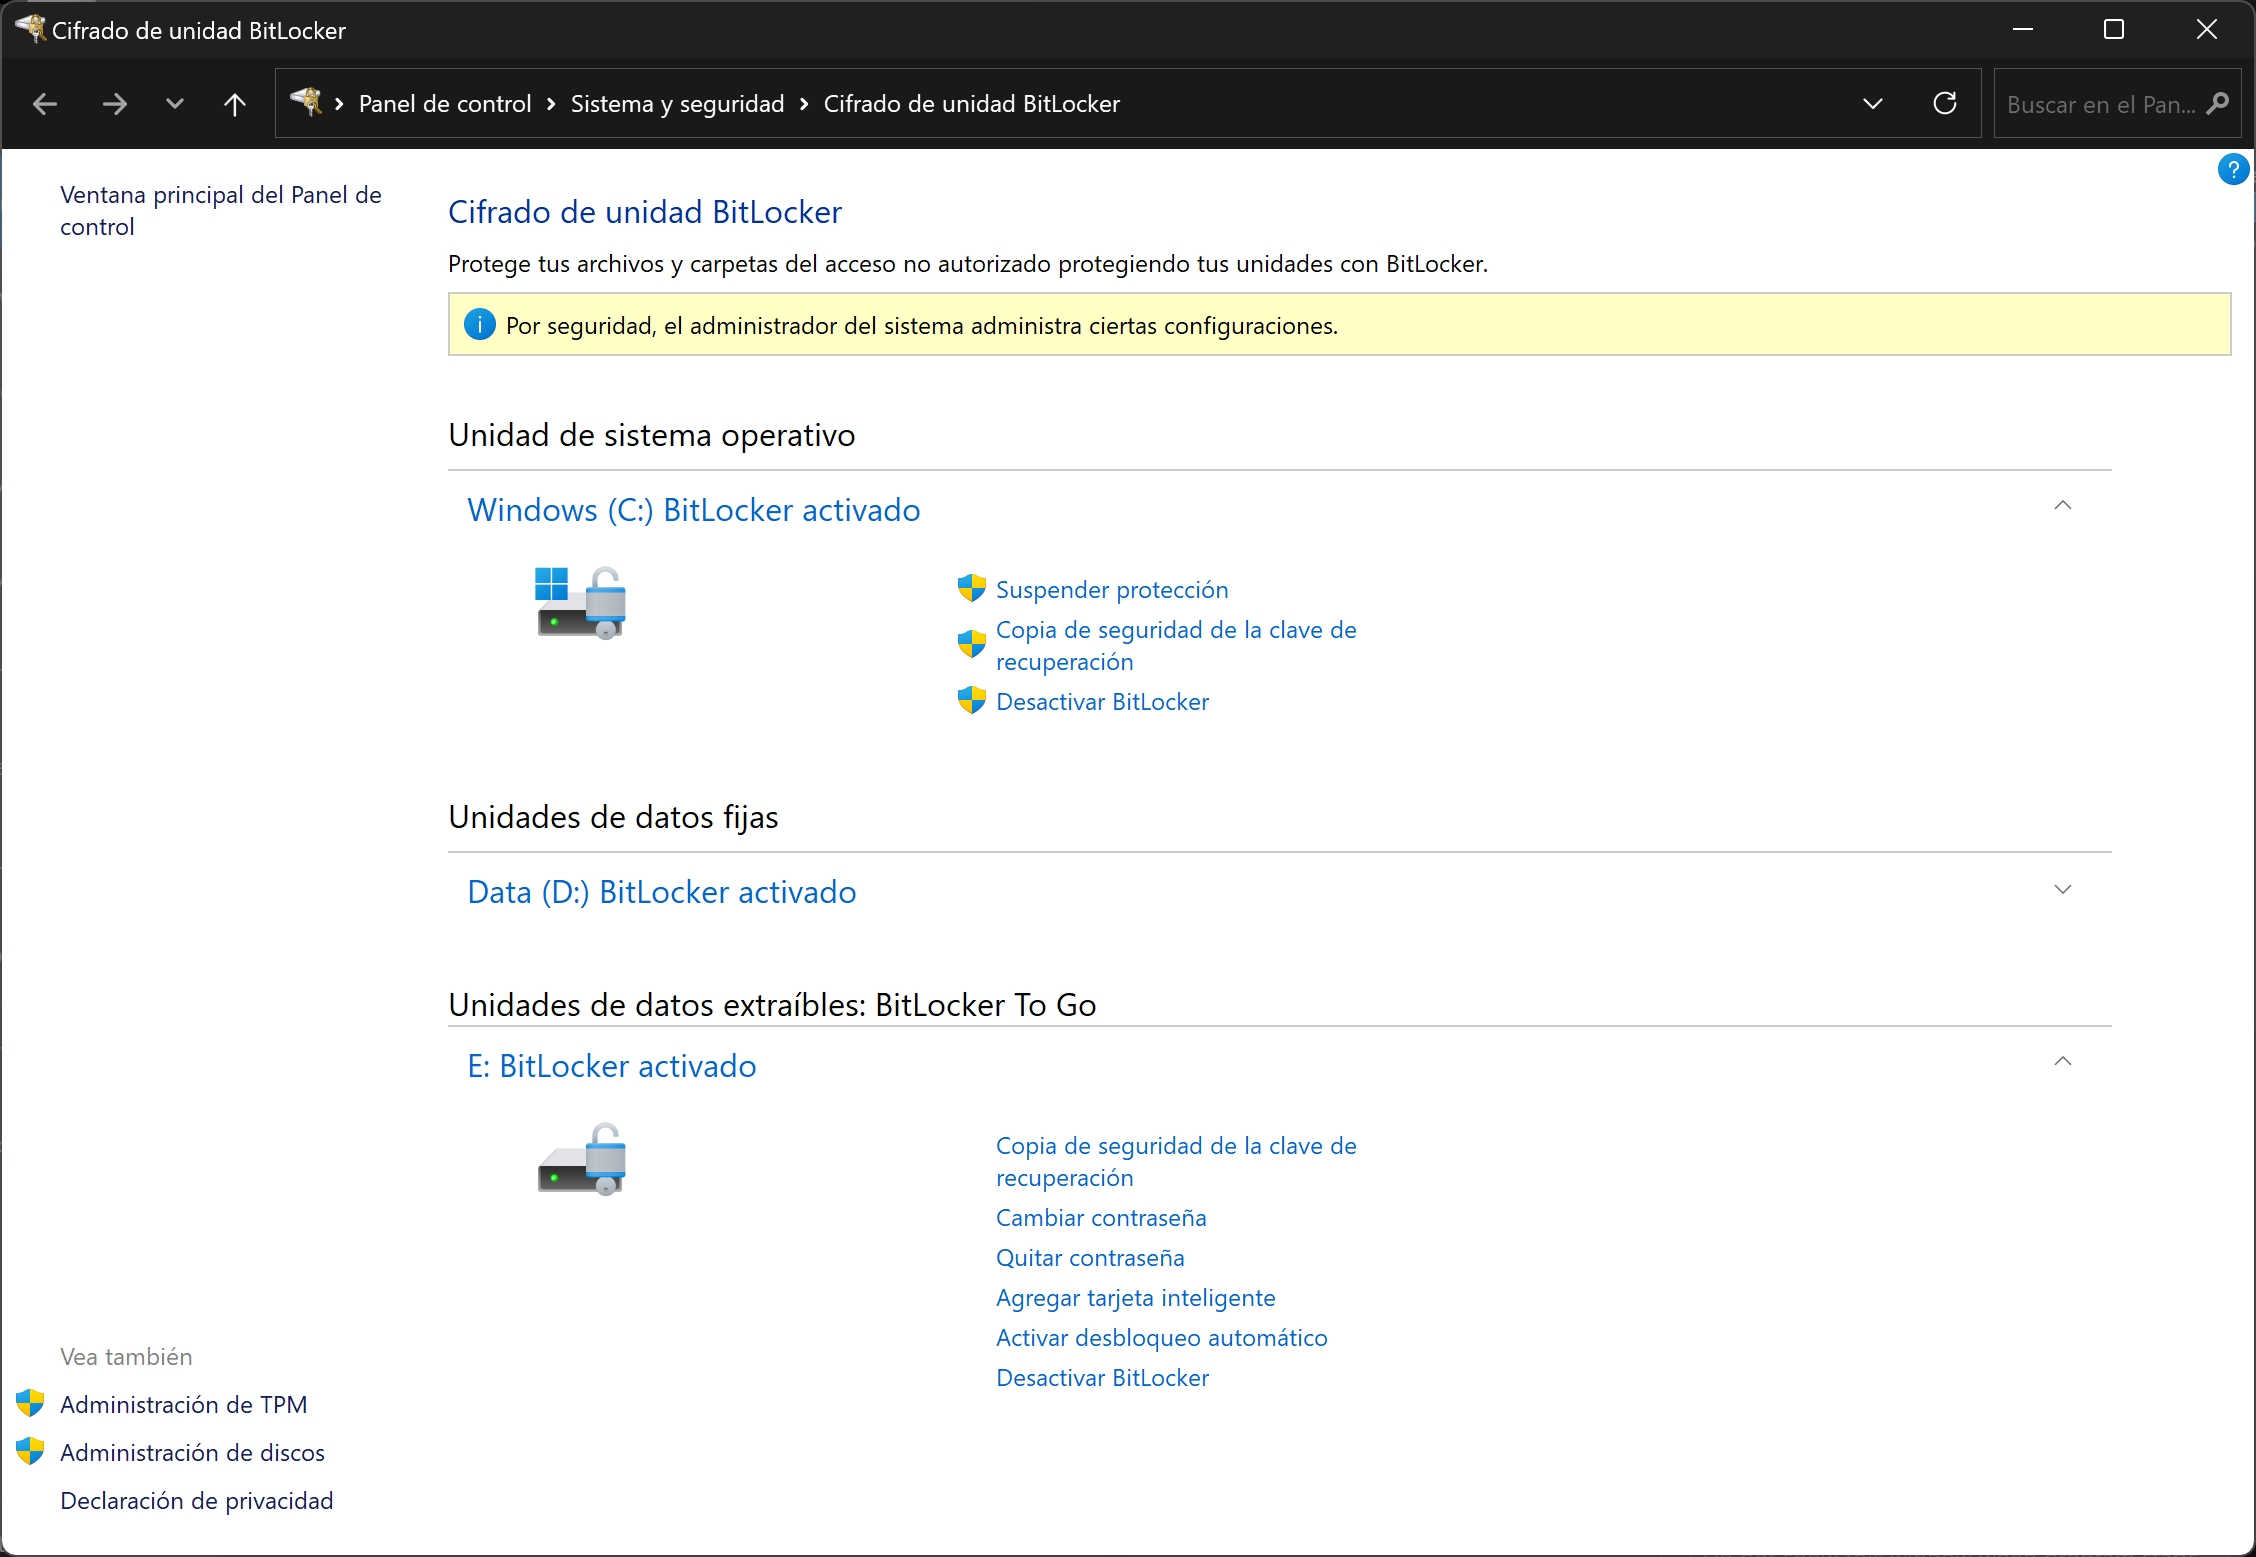This screenshot has height=1557, width=2256.
Task: Go back with the back arrow
Action: pyautogui.click(x=45, y=104)
